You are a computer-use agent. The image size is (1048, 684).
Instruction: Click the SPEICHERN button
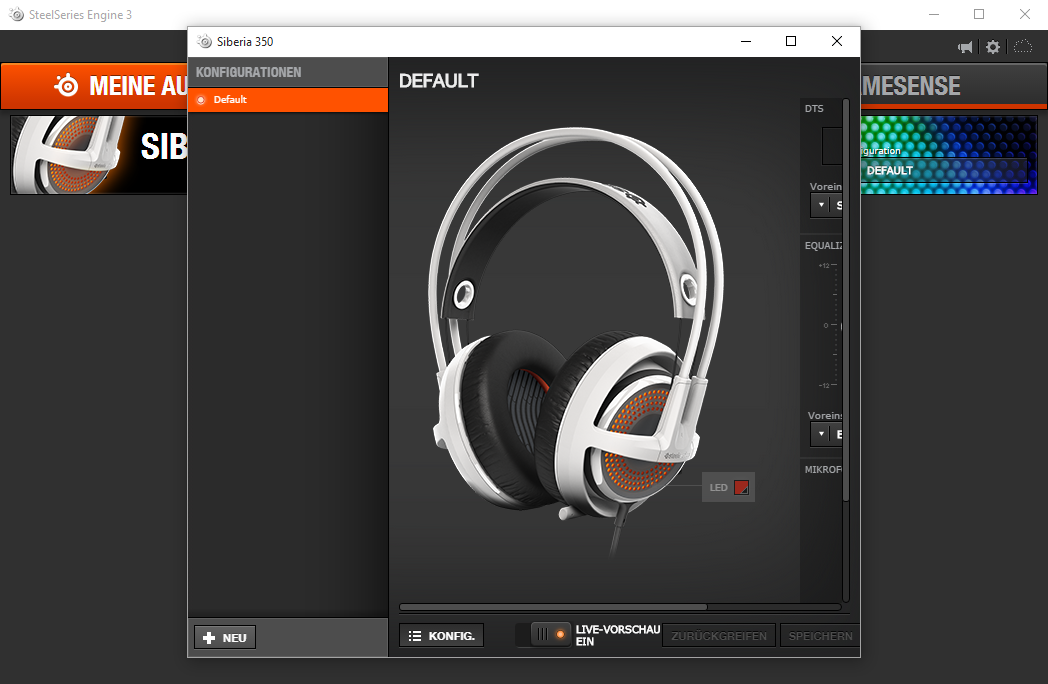point(819,636)
